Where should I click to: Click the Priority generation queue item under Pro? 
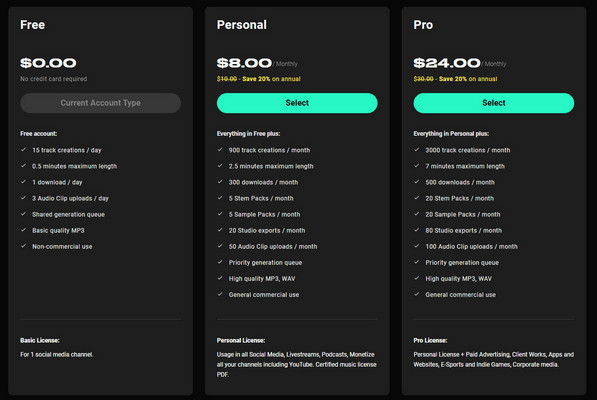462,263
